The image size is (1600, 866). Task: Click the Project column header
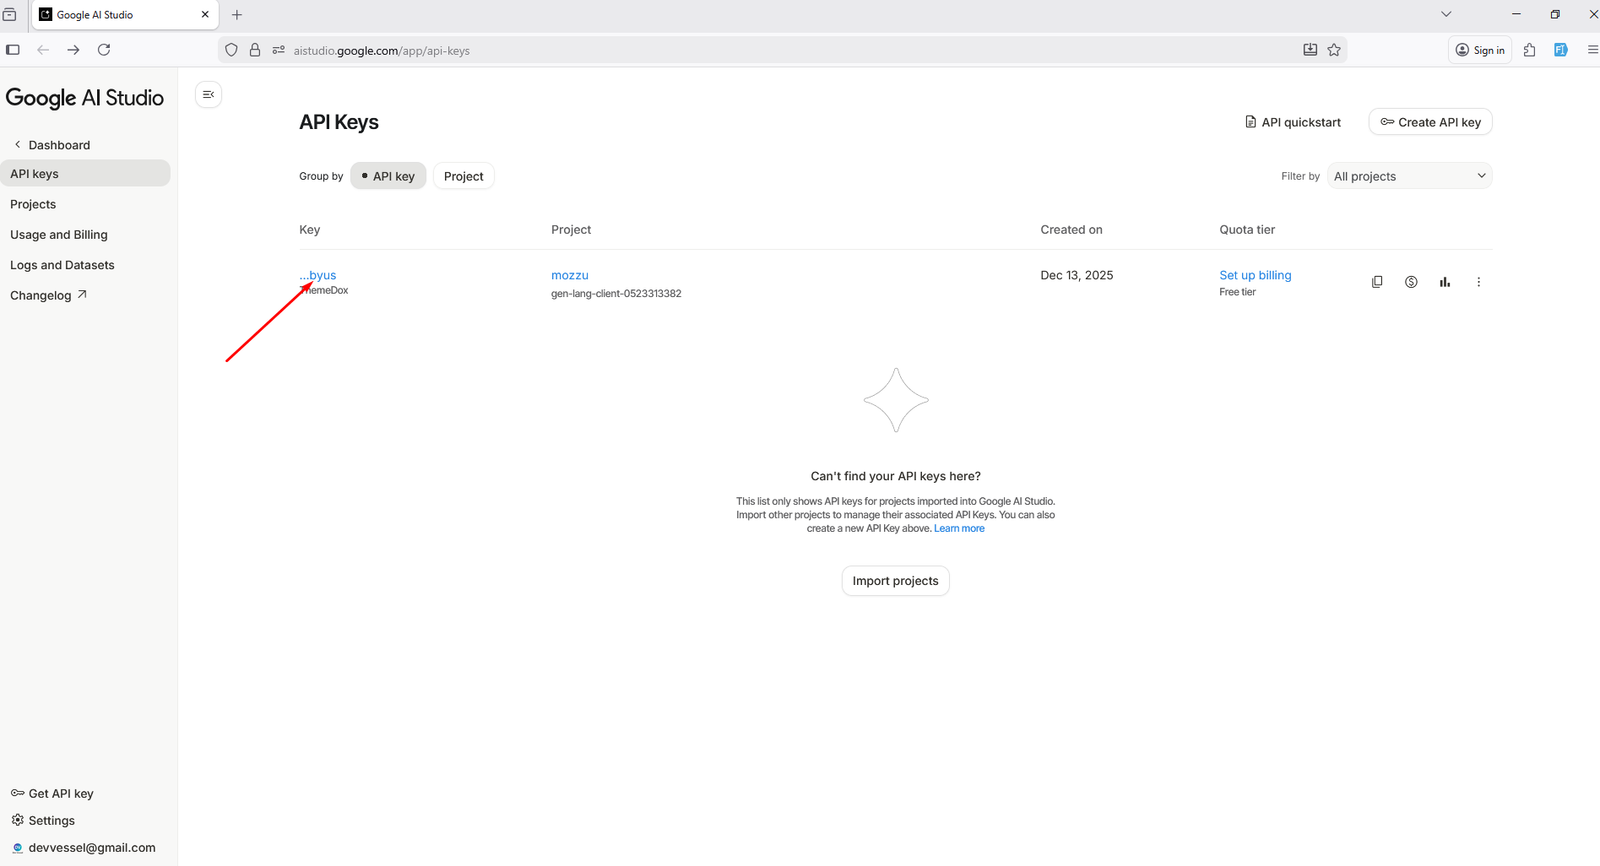click(571, 229)
